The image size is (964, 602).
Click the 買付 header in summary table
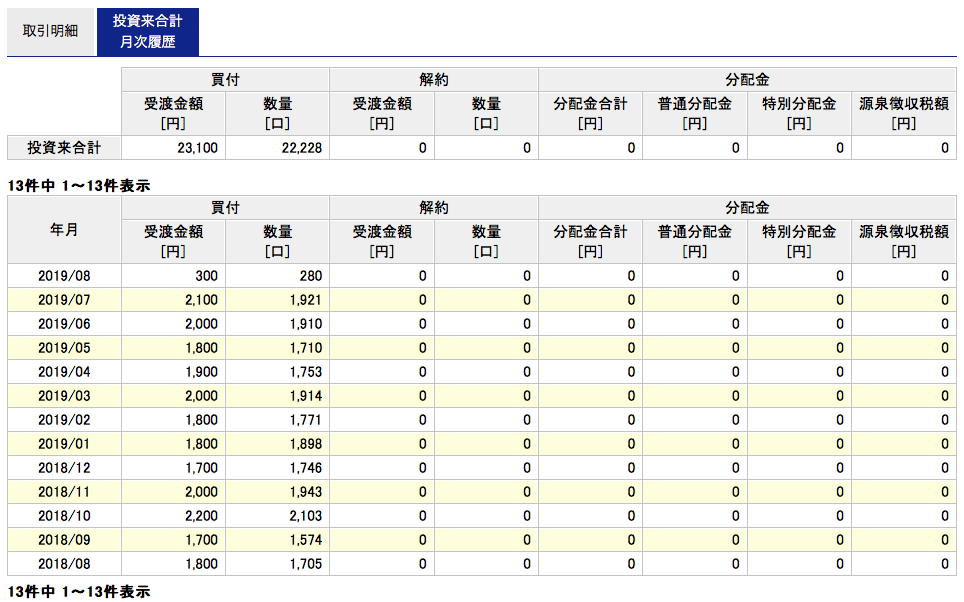tap(225, 80)
